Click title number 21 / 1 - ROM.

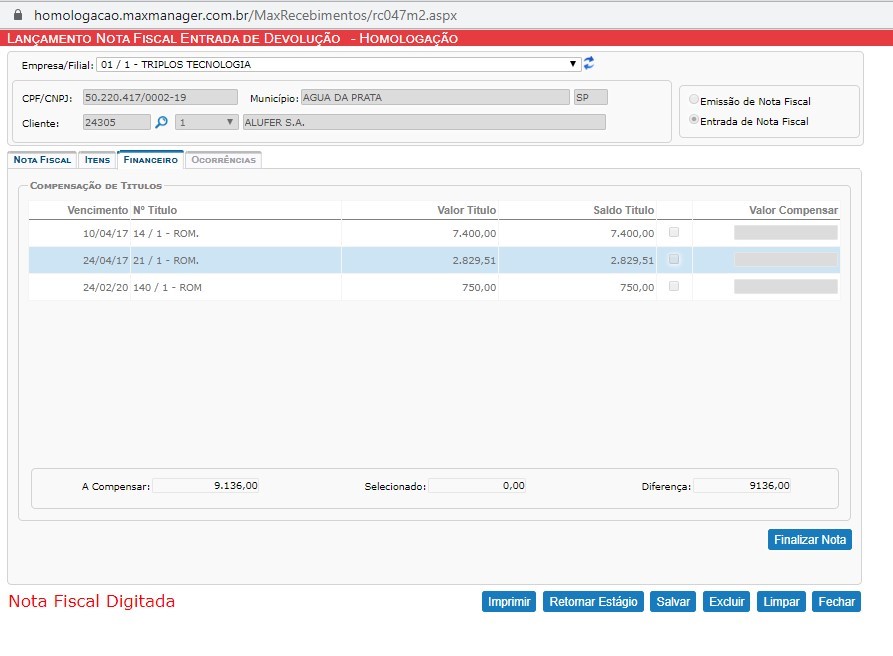[x=166, y=260]
